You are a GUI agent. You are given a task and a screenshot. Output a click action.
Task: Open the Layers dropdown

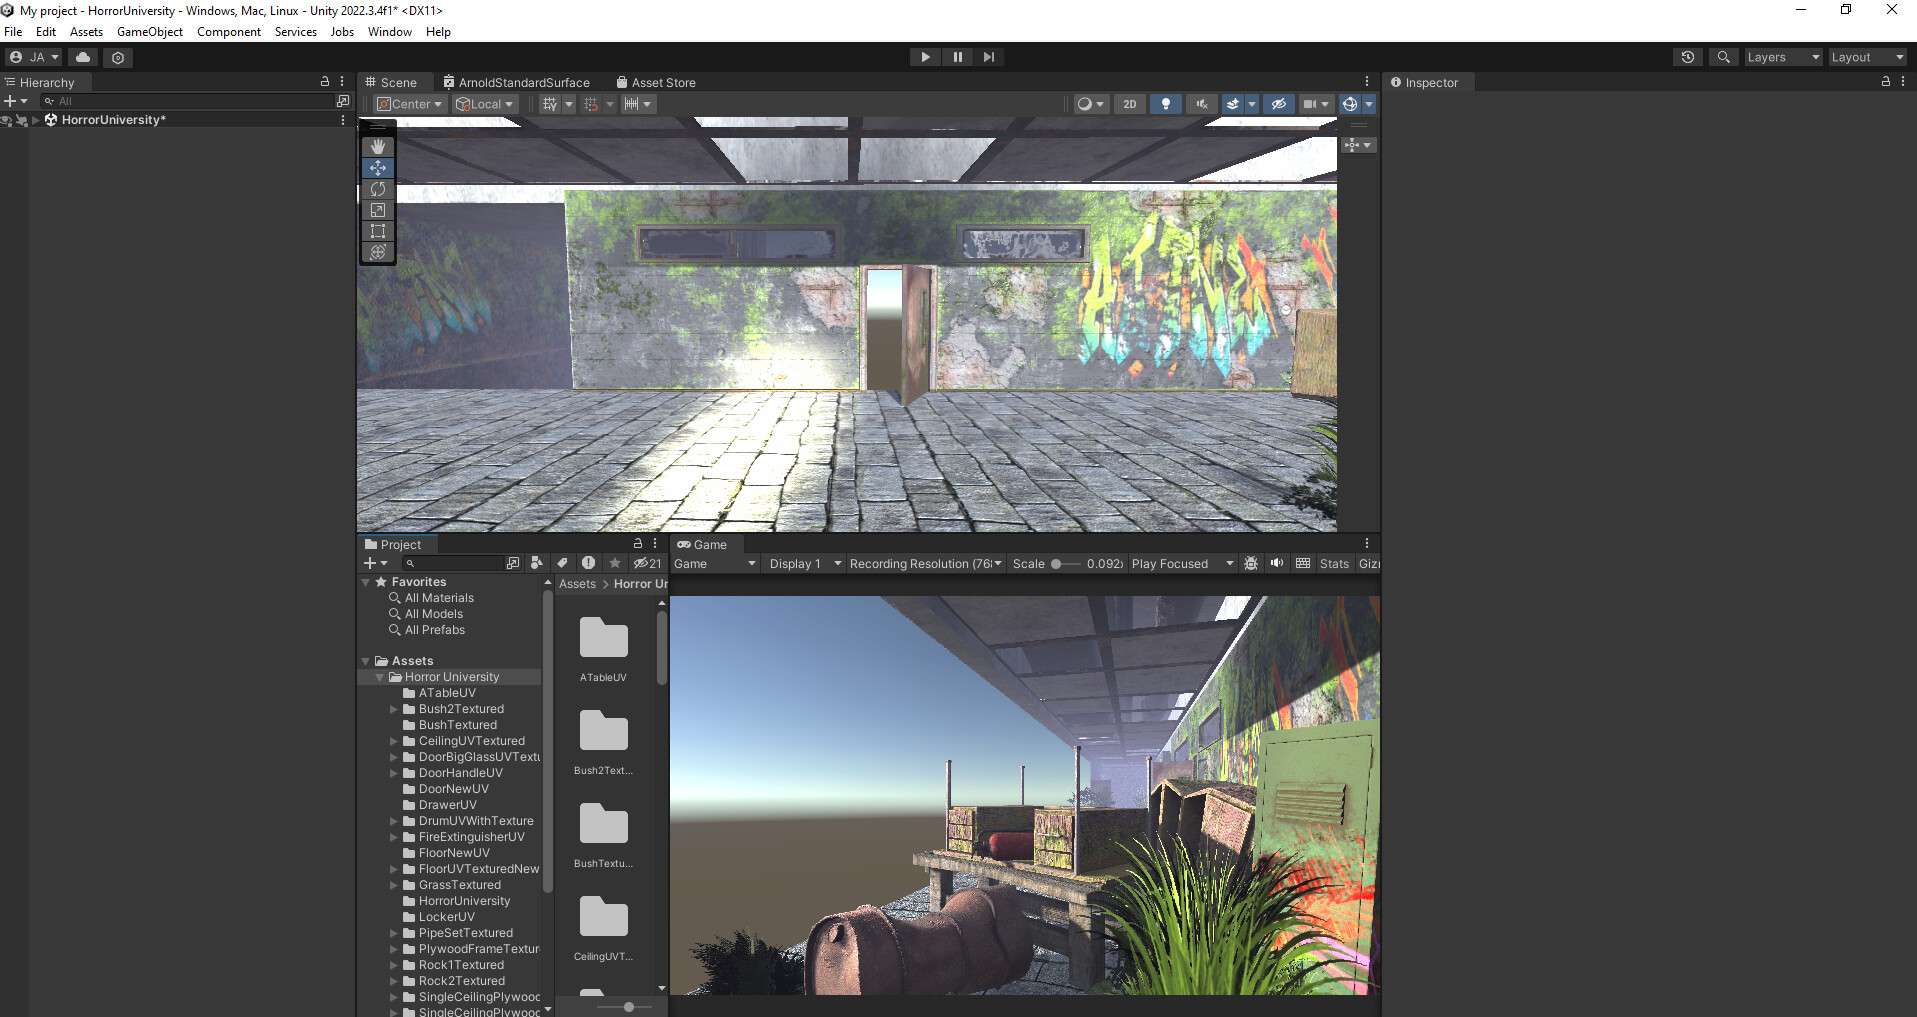pos(1782,57)
